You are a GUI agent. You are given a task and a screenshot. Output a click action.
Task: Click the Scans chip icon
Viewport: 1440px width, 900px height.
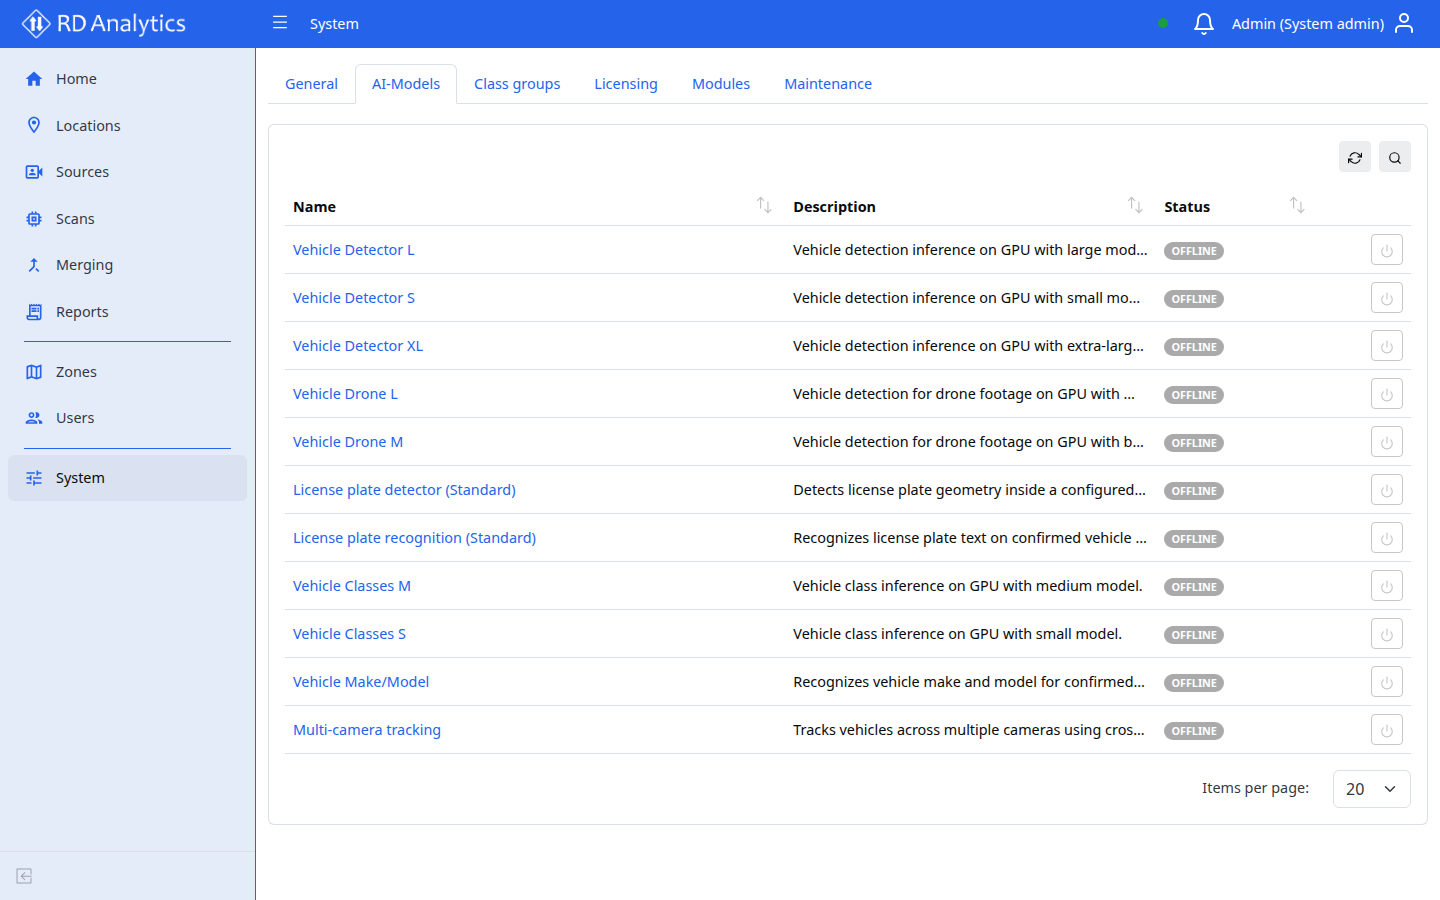click(34, 219)
